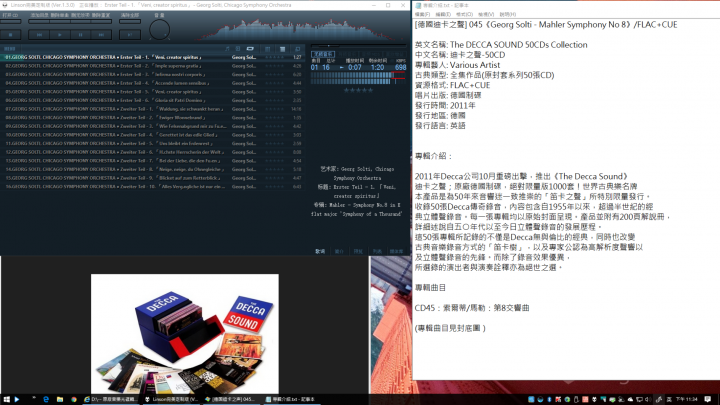This screenshot has width=720, height=405.
Task: Select track 13 'Bei der Liebe, die den Füßen'
Action: coord(152,161)
